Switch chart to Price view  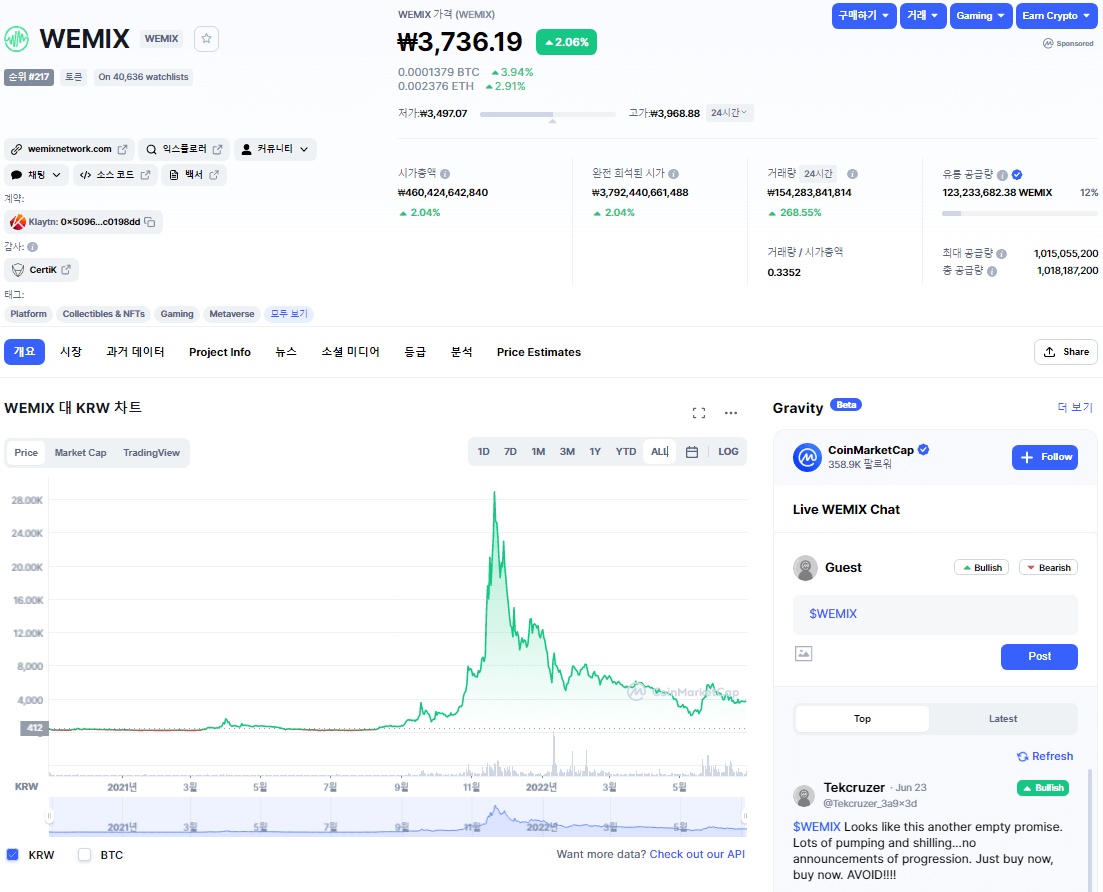[x=26, y=452]
